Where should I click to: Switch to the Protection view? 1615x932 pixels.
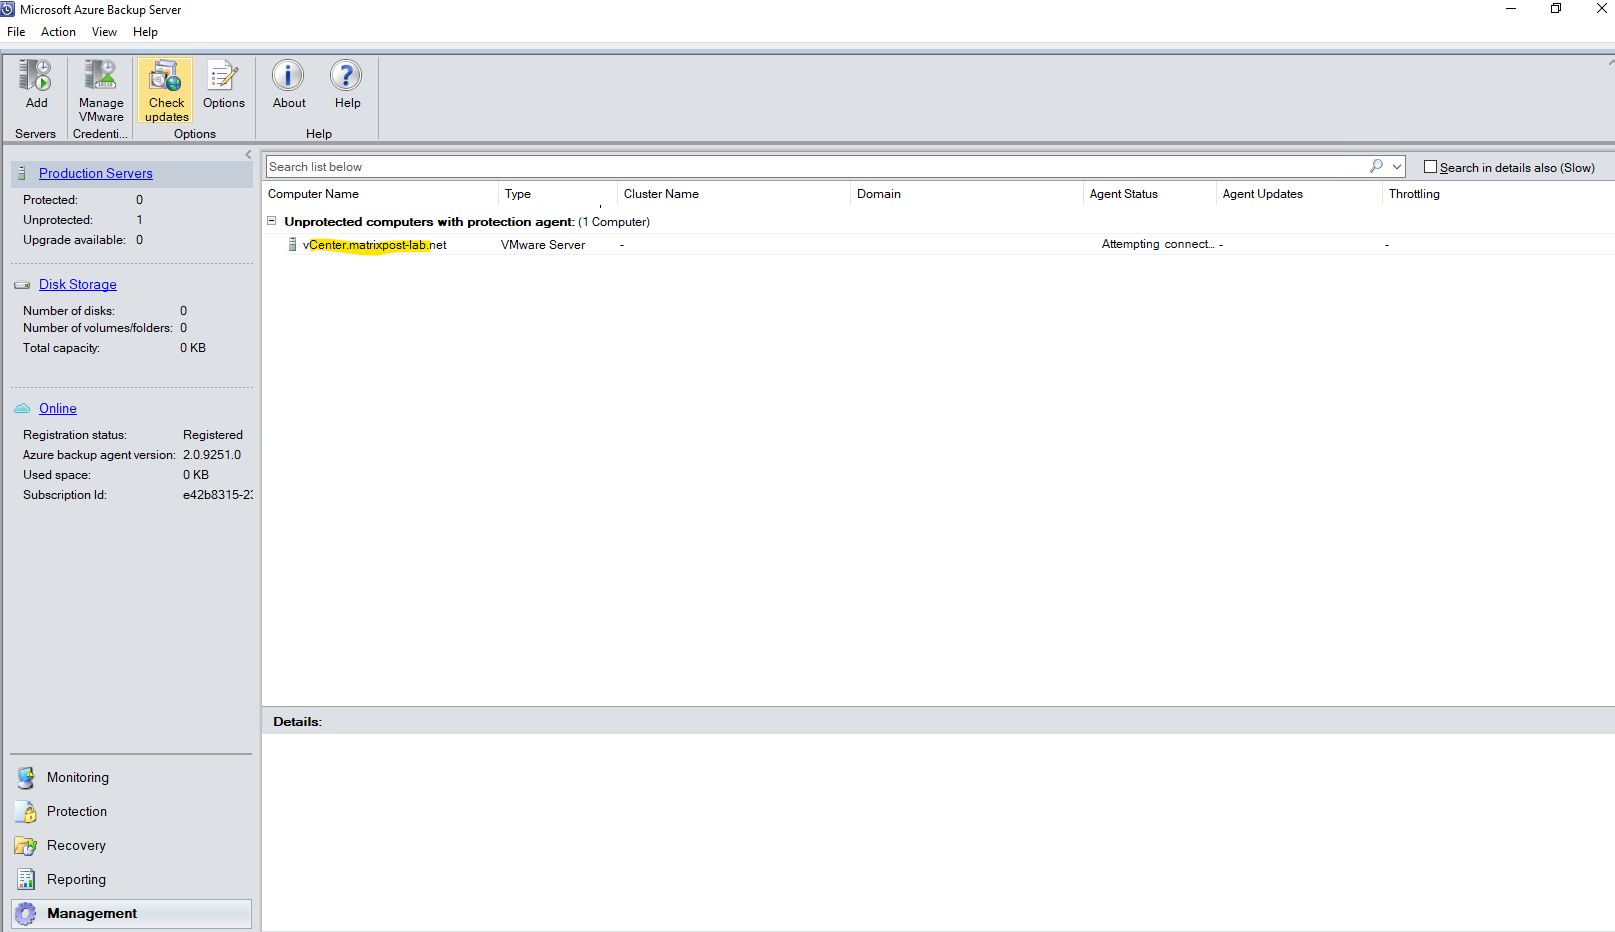point(77,812)
